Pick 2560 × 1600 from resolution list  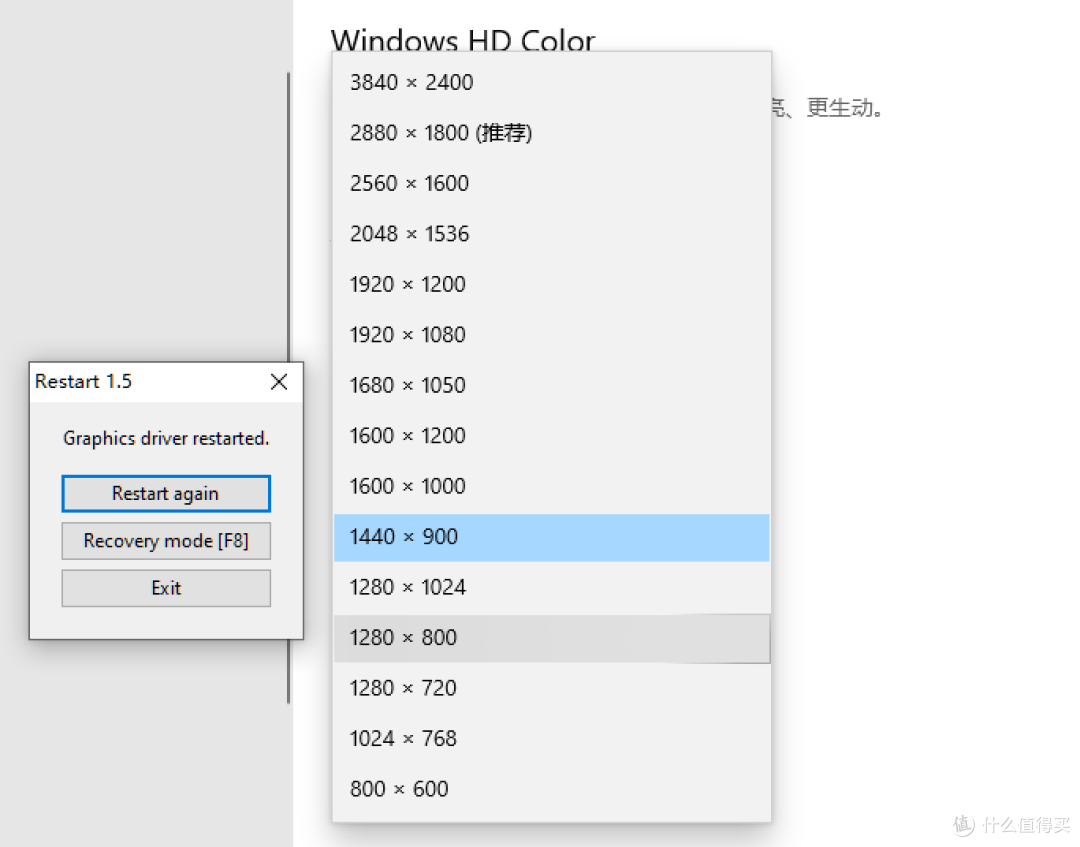tap(551, 183)
